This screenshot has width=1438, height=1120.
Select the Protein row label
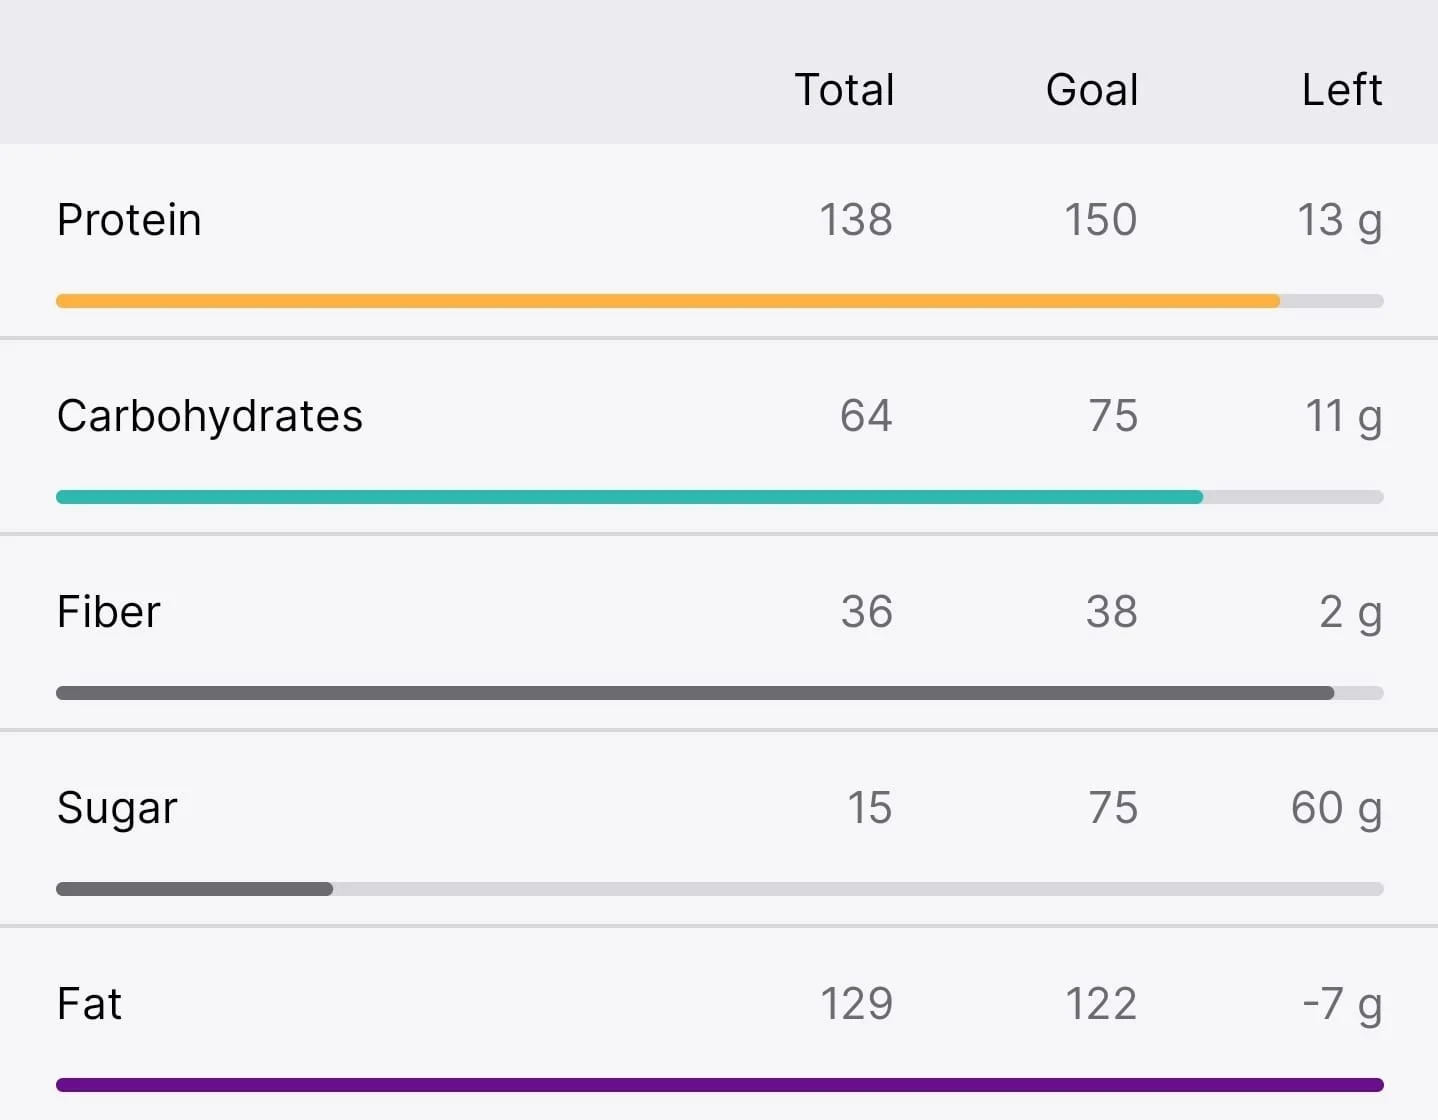pos(129,220)
